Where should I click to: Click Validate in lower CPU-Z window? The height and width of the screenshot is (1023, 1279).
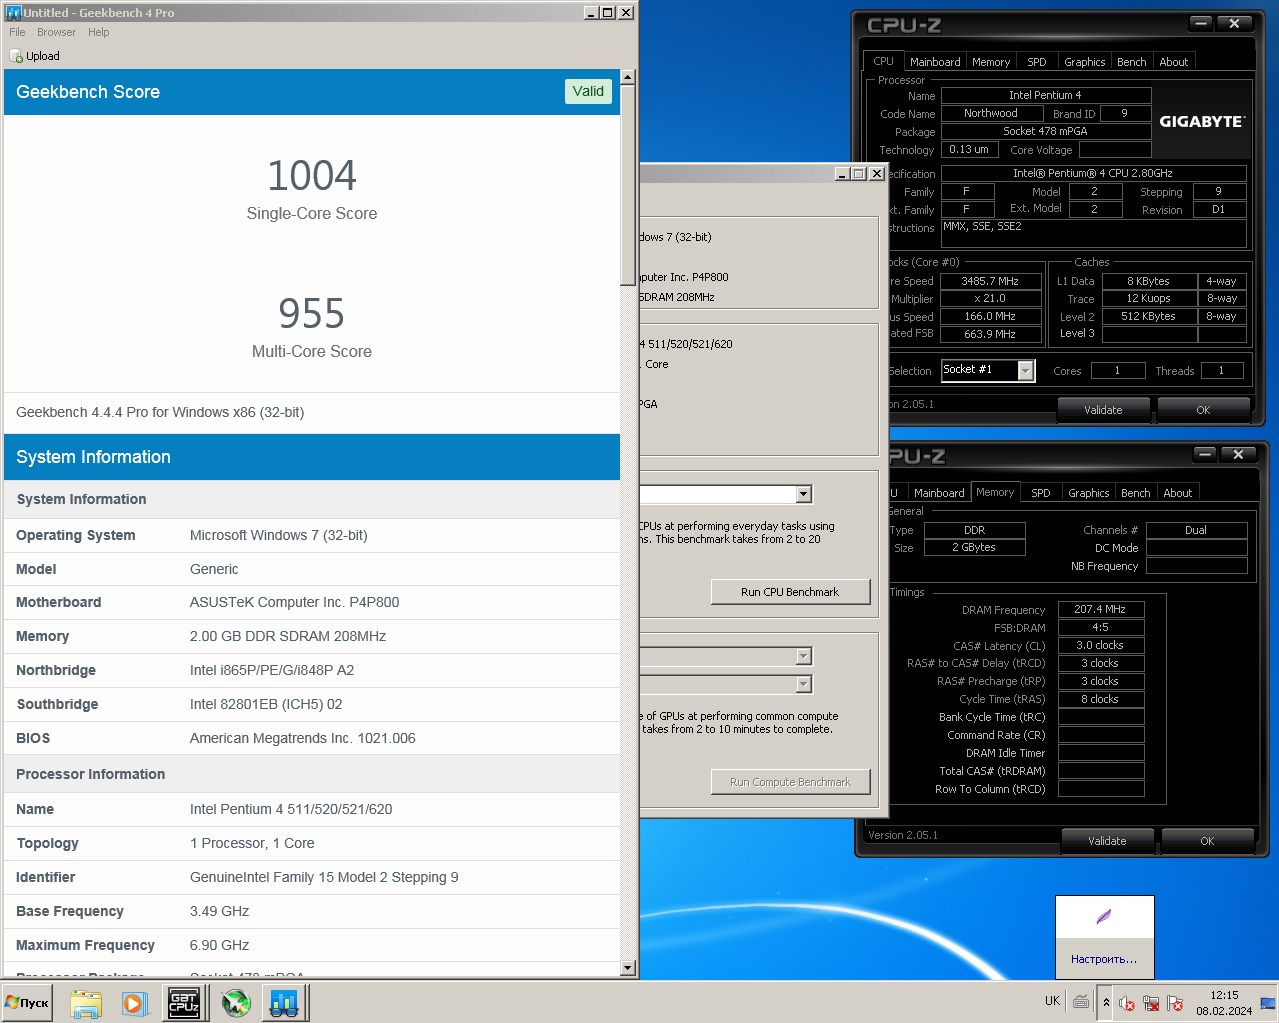point(1107,841)
